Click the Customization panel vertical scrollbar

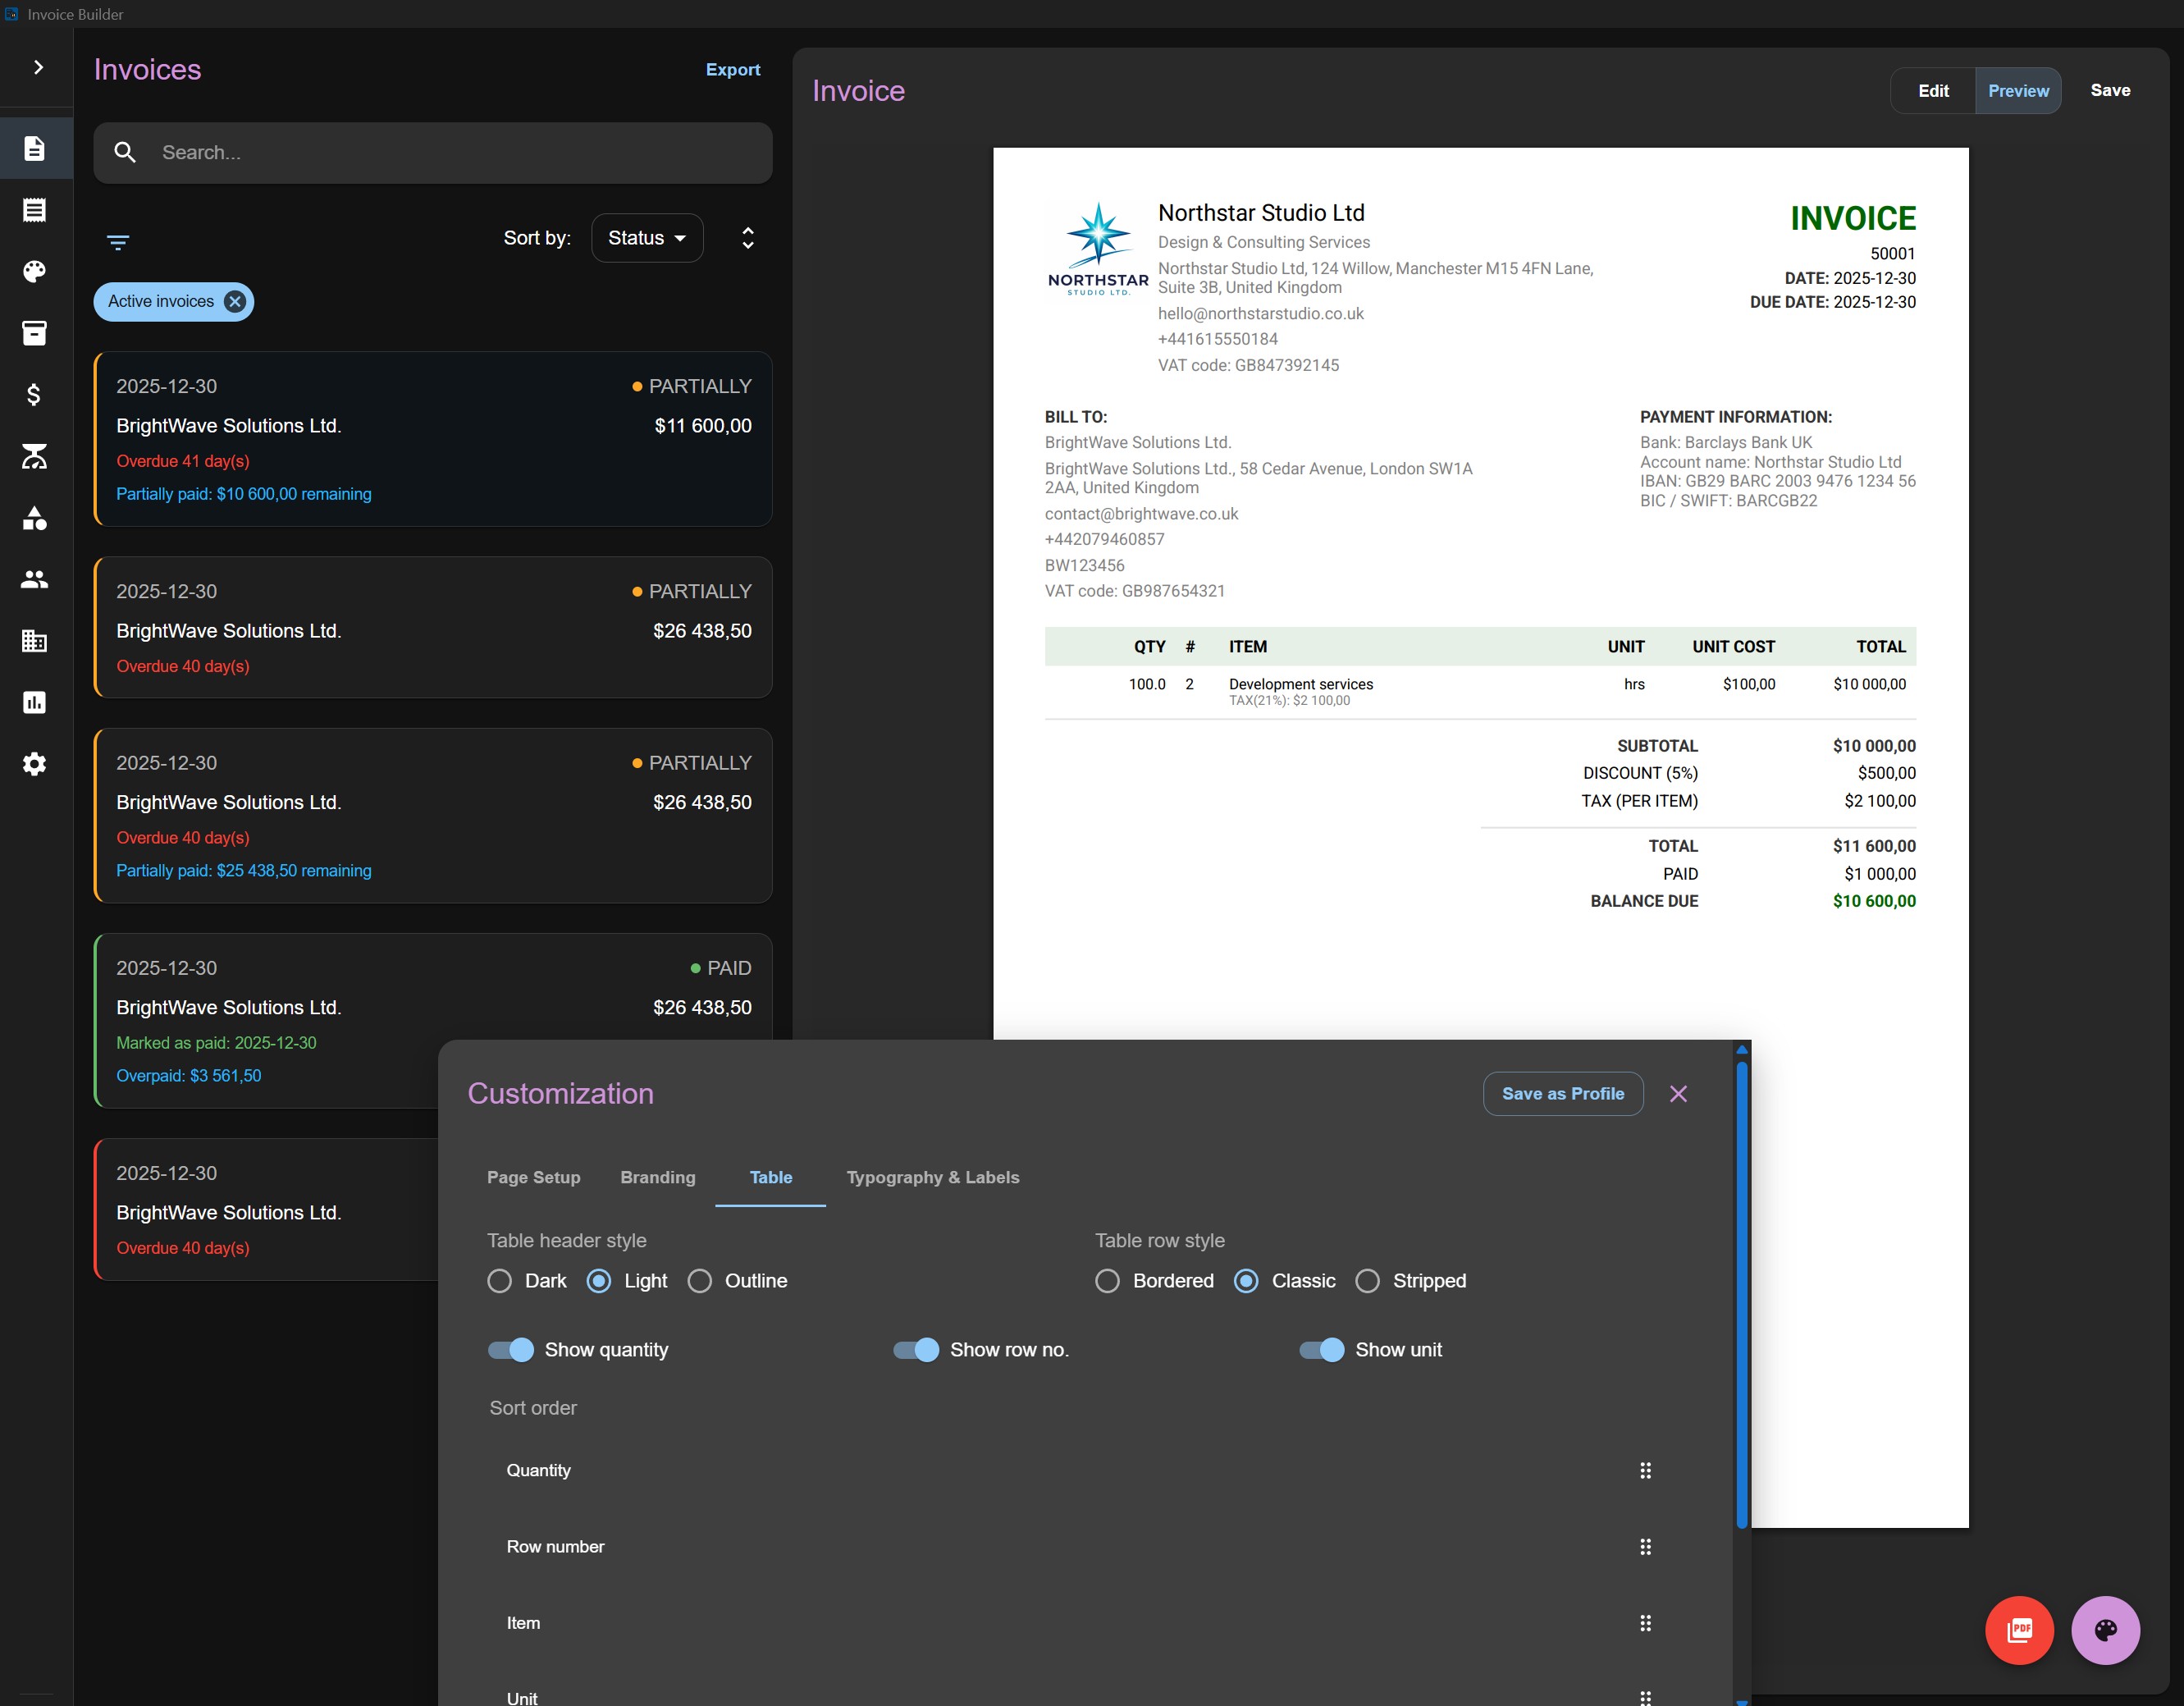tap(1742, 1295)
